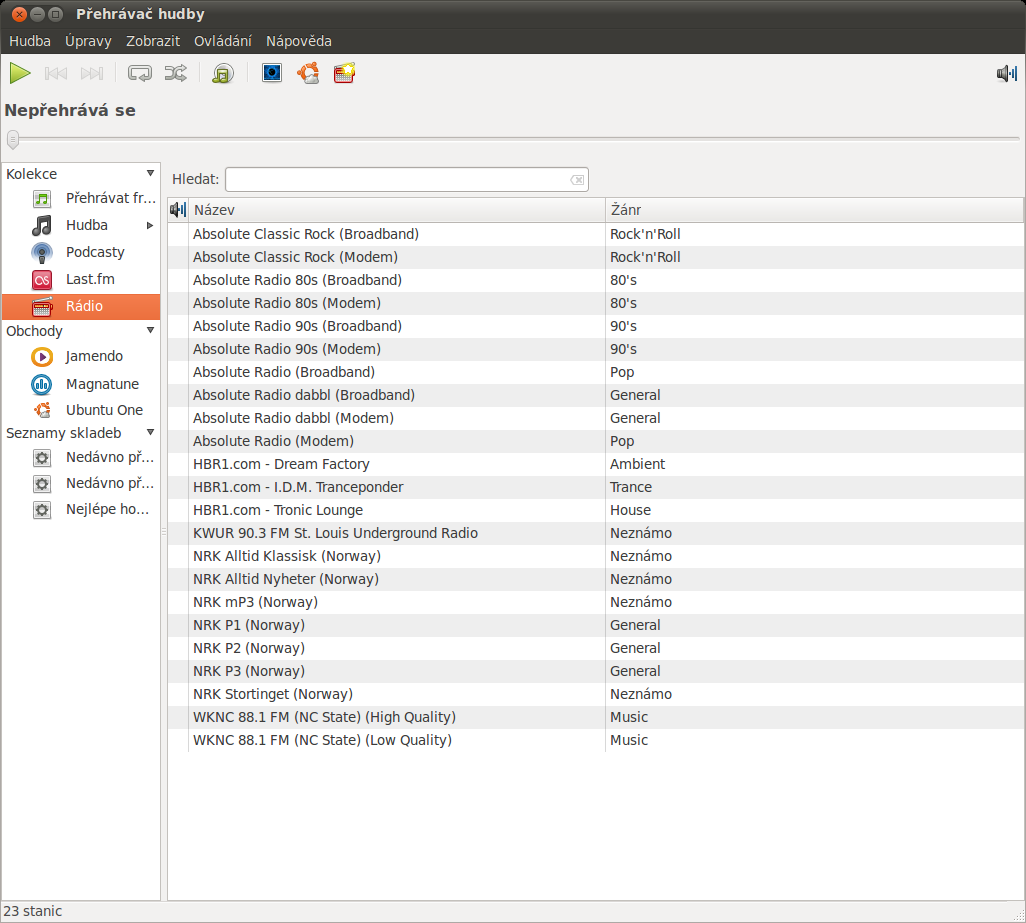The height and width of the screenshot is (923, 1026).
Task: Select WKNC 88.1 FM (Low Quality)
Action: coord(595,740)
